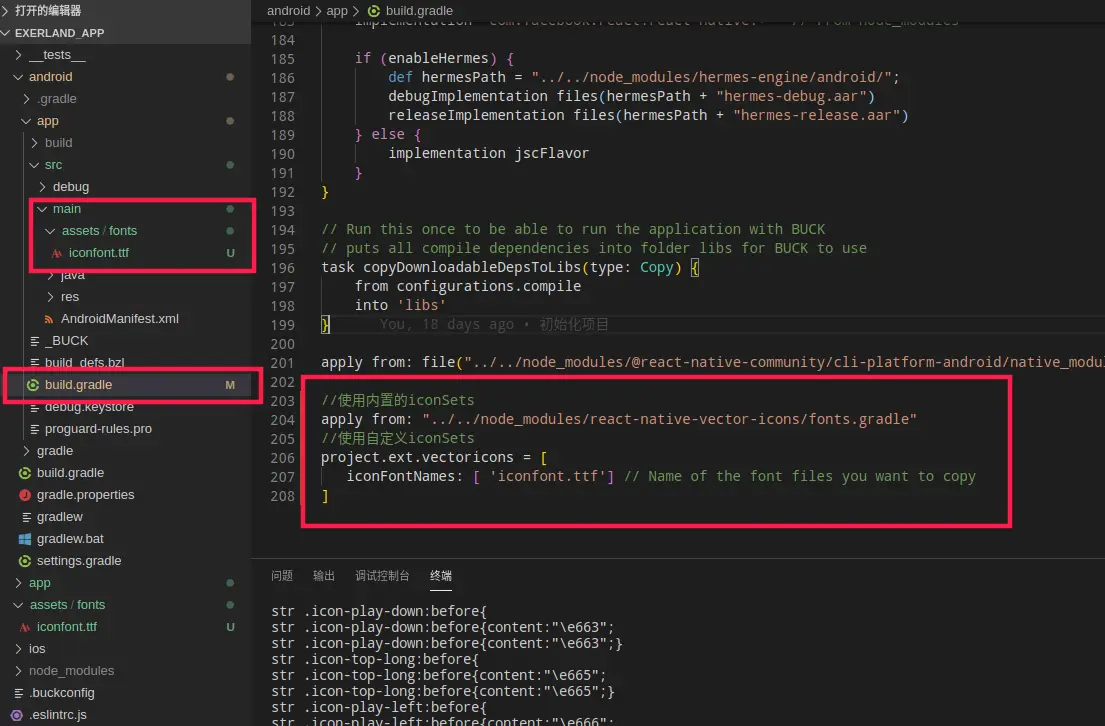Click the 'You, 18 days ago' blame annotation
Image resolution: width=1105 pixels, height=726 pixels.
point(494,324)
